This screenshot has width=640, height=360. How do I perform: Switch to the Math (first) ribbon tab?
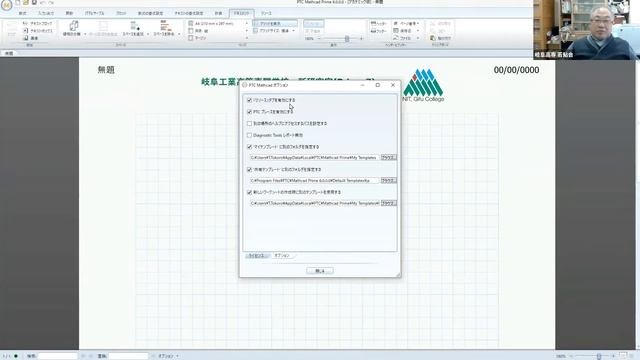coord(22,13)
